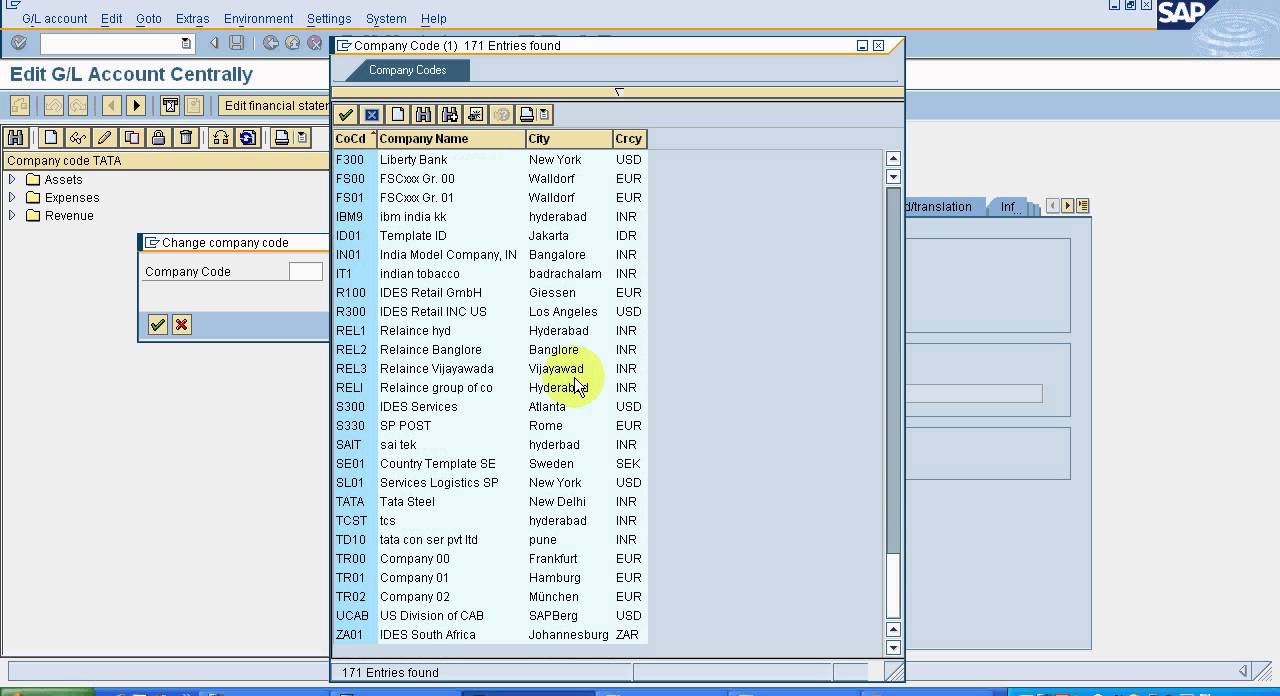
Task: Click the left-pointing triangle beside the command field
Action: pyautogui.click(x=214, y=43)
